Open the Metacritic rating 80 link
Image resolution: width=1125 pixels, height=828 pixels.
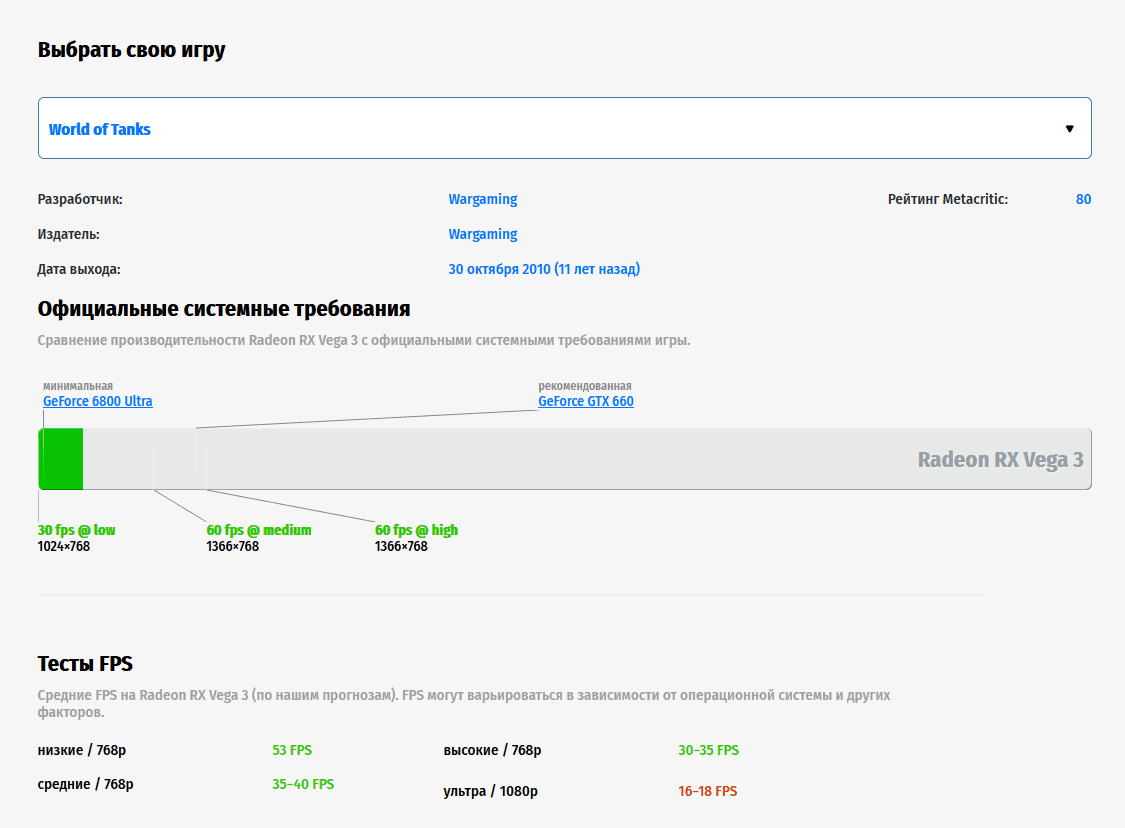pyautogui.click(x=1083, y=199)
